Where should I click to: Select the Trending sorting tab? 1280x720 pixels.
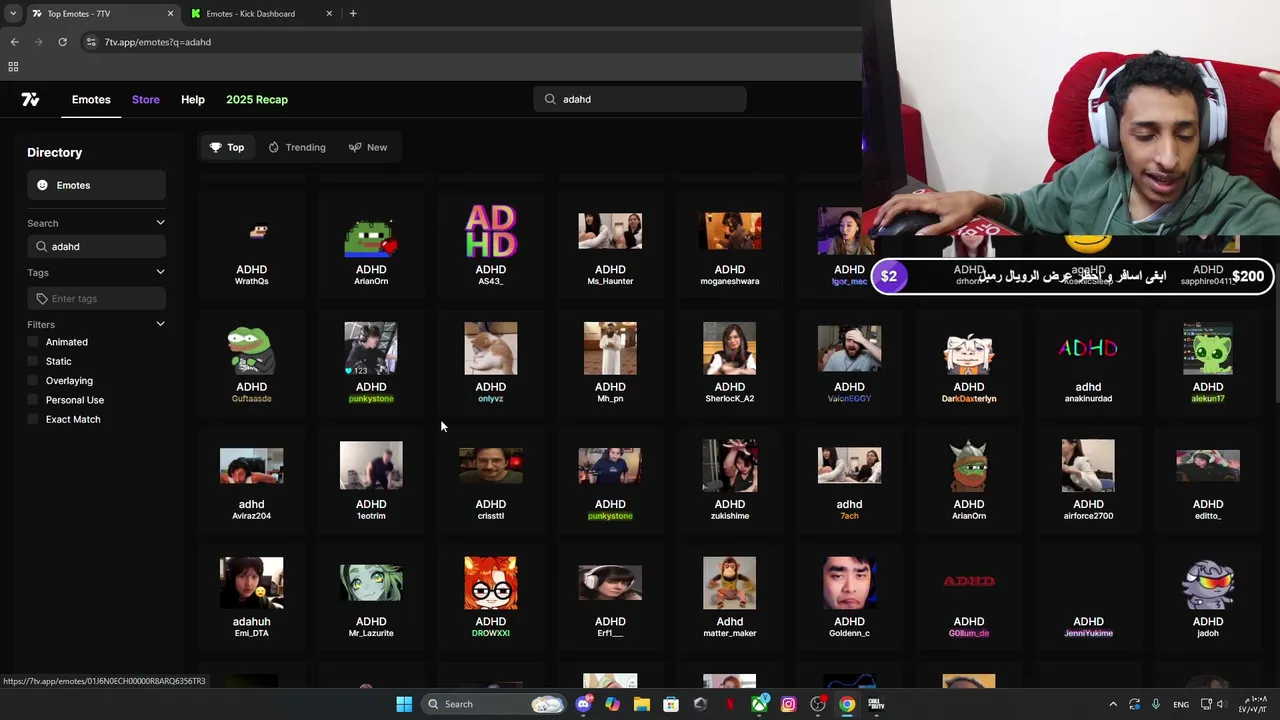click(x=297, y=147)
